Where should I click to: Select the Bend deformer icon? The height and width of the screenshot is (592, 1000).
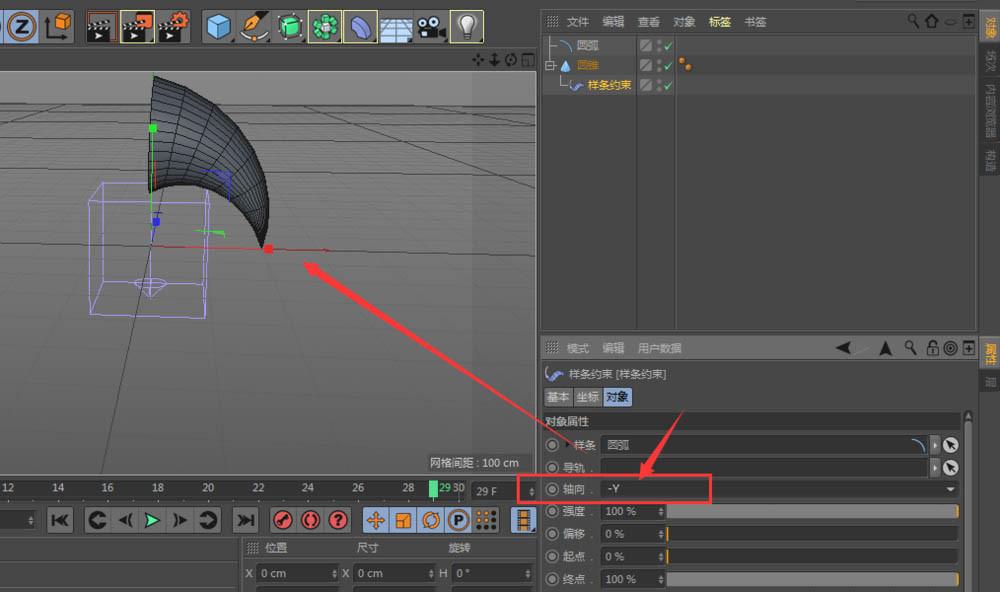(x=359, y=26)
